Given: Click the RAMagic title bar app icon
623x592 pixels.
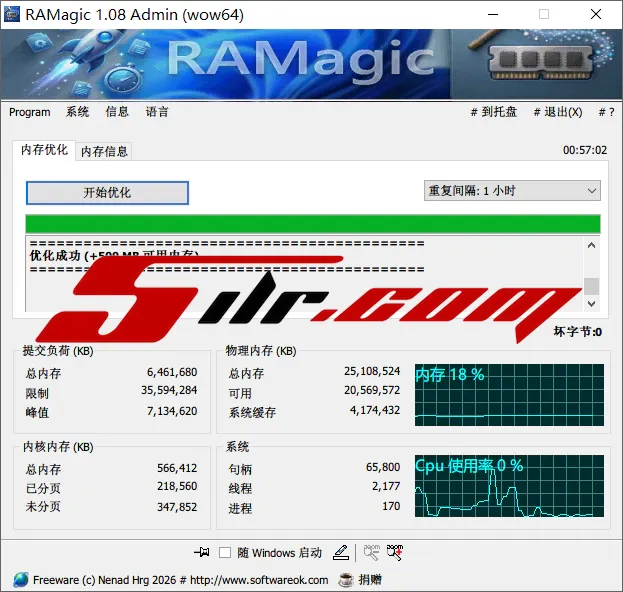Looking at the screenshot, I should [x=12, y=14].
